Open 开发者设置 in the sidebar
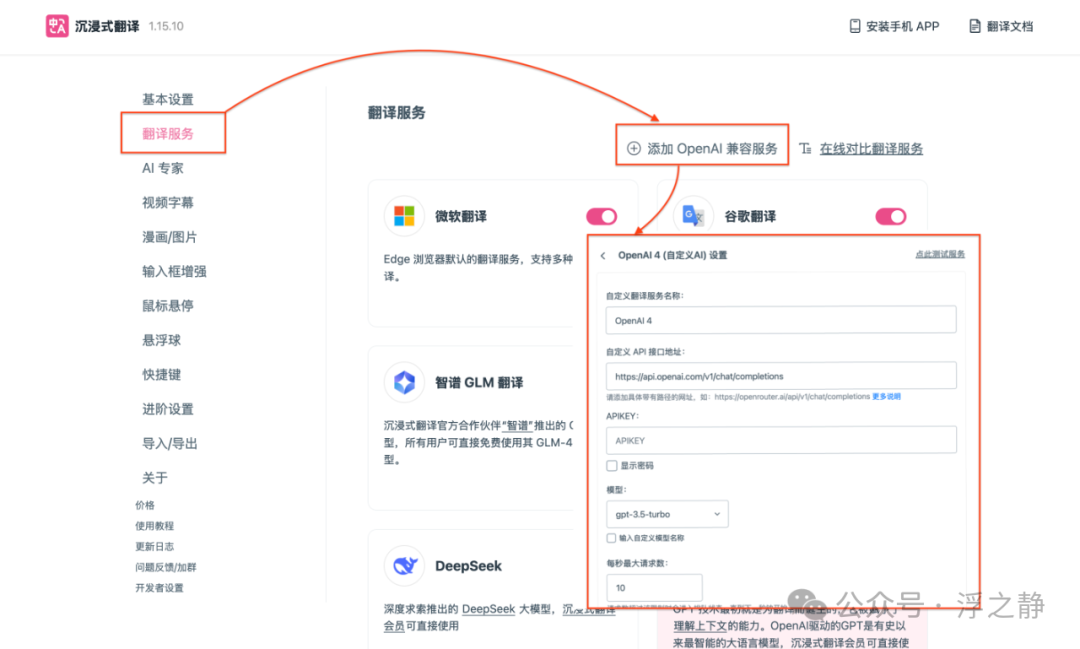The height and width of the screenshot is (649, 1080). (159, 588)
